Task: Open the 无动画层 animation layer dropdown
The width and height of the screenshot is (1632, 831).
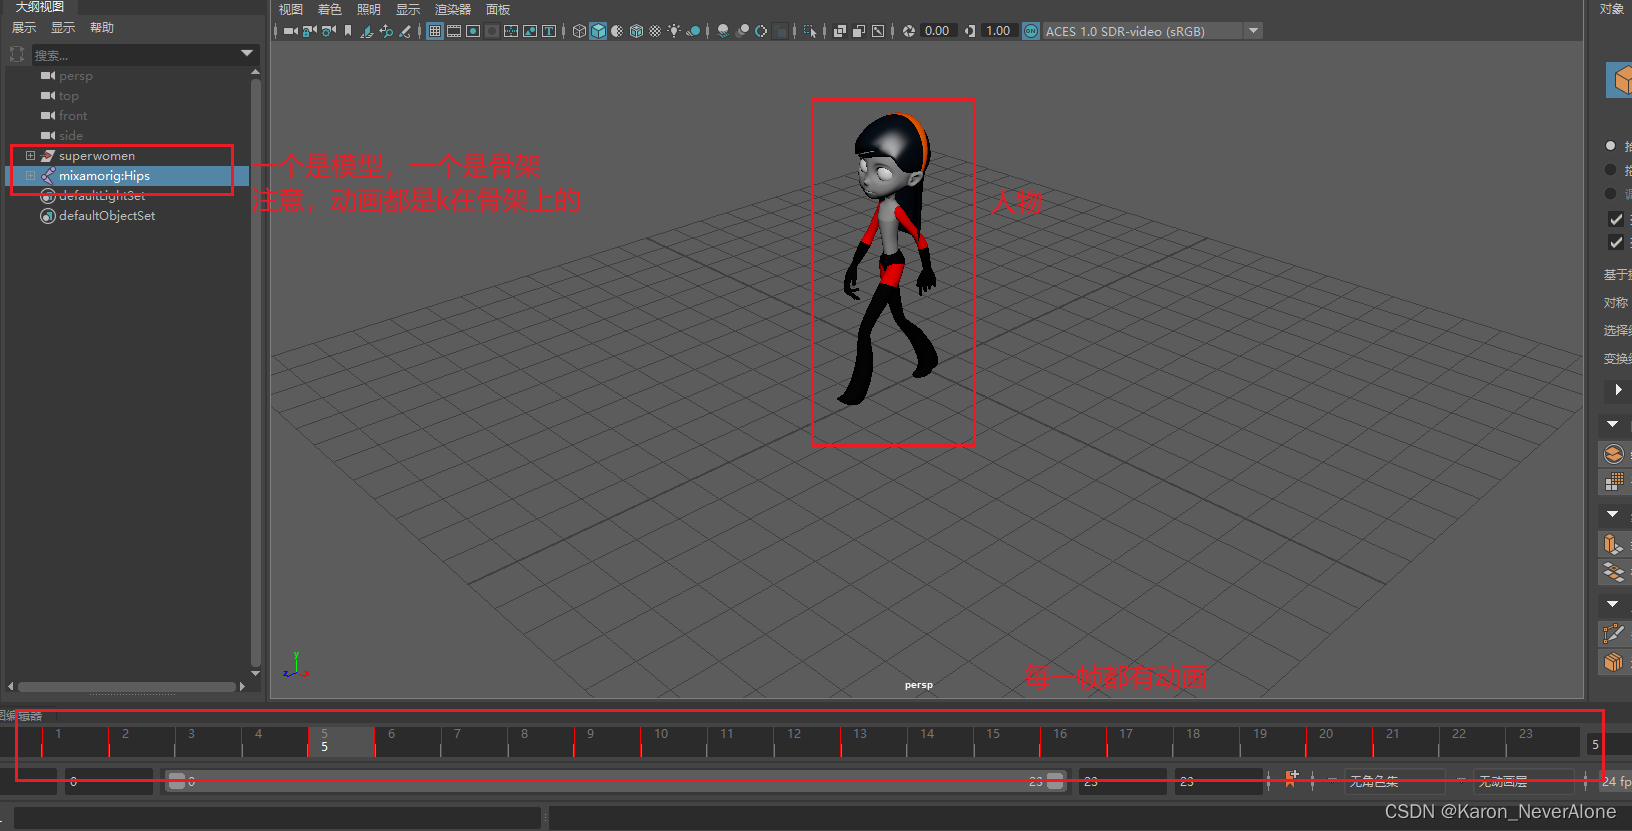Action: coord(1523,782)
